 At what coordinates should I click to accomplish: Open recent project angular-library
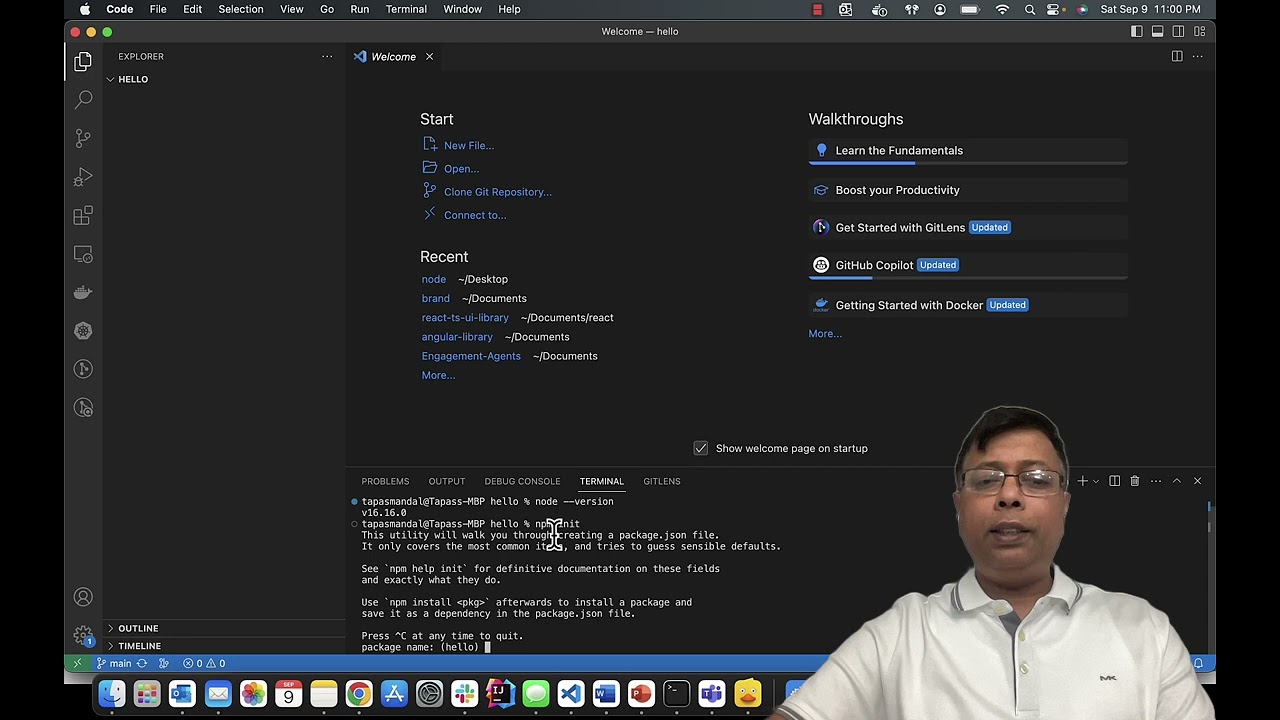(457, 337)
